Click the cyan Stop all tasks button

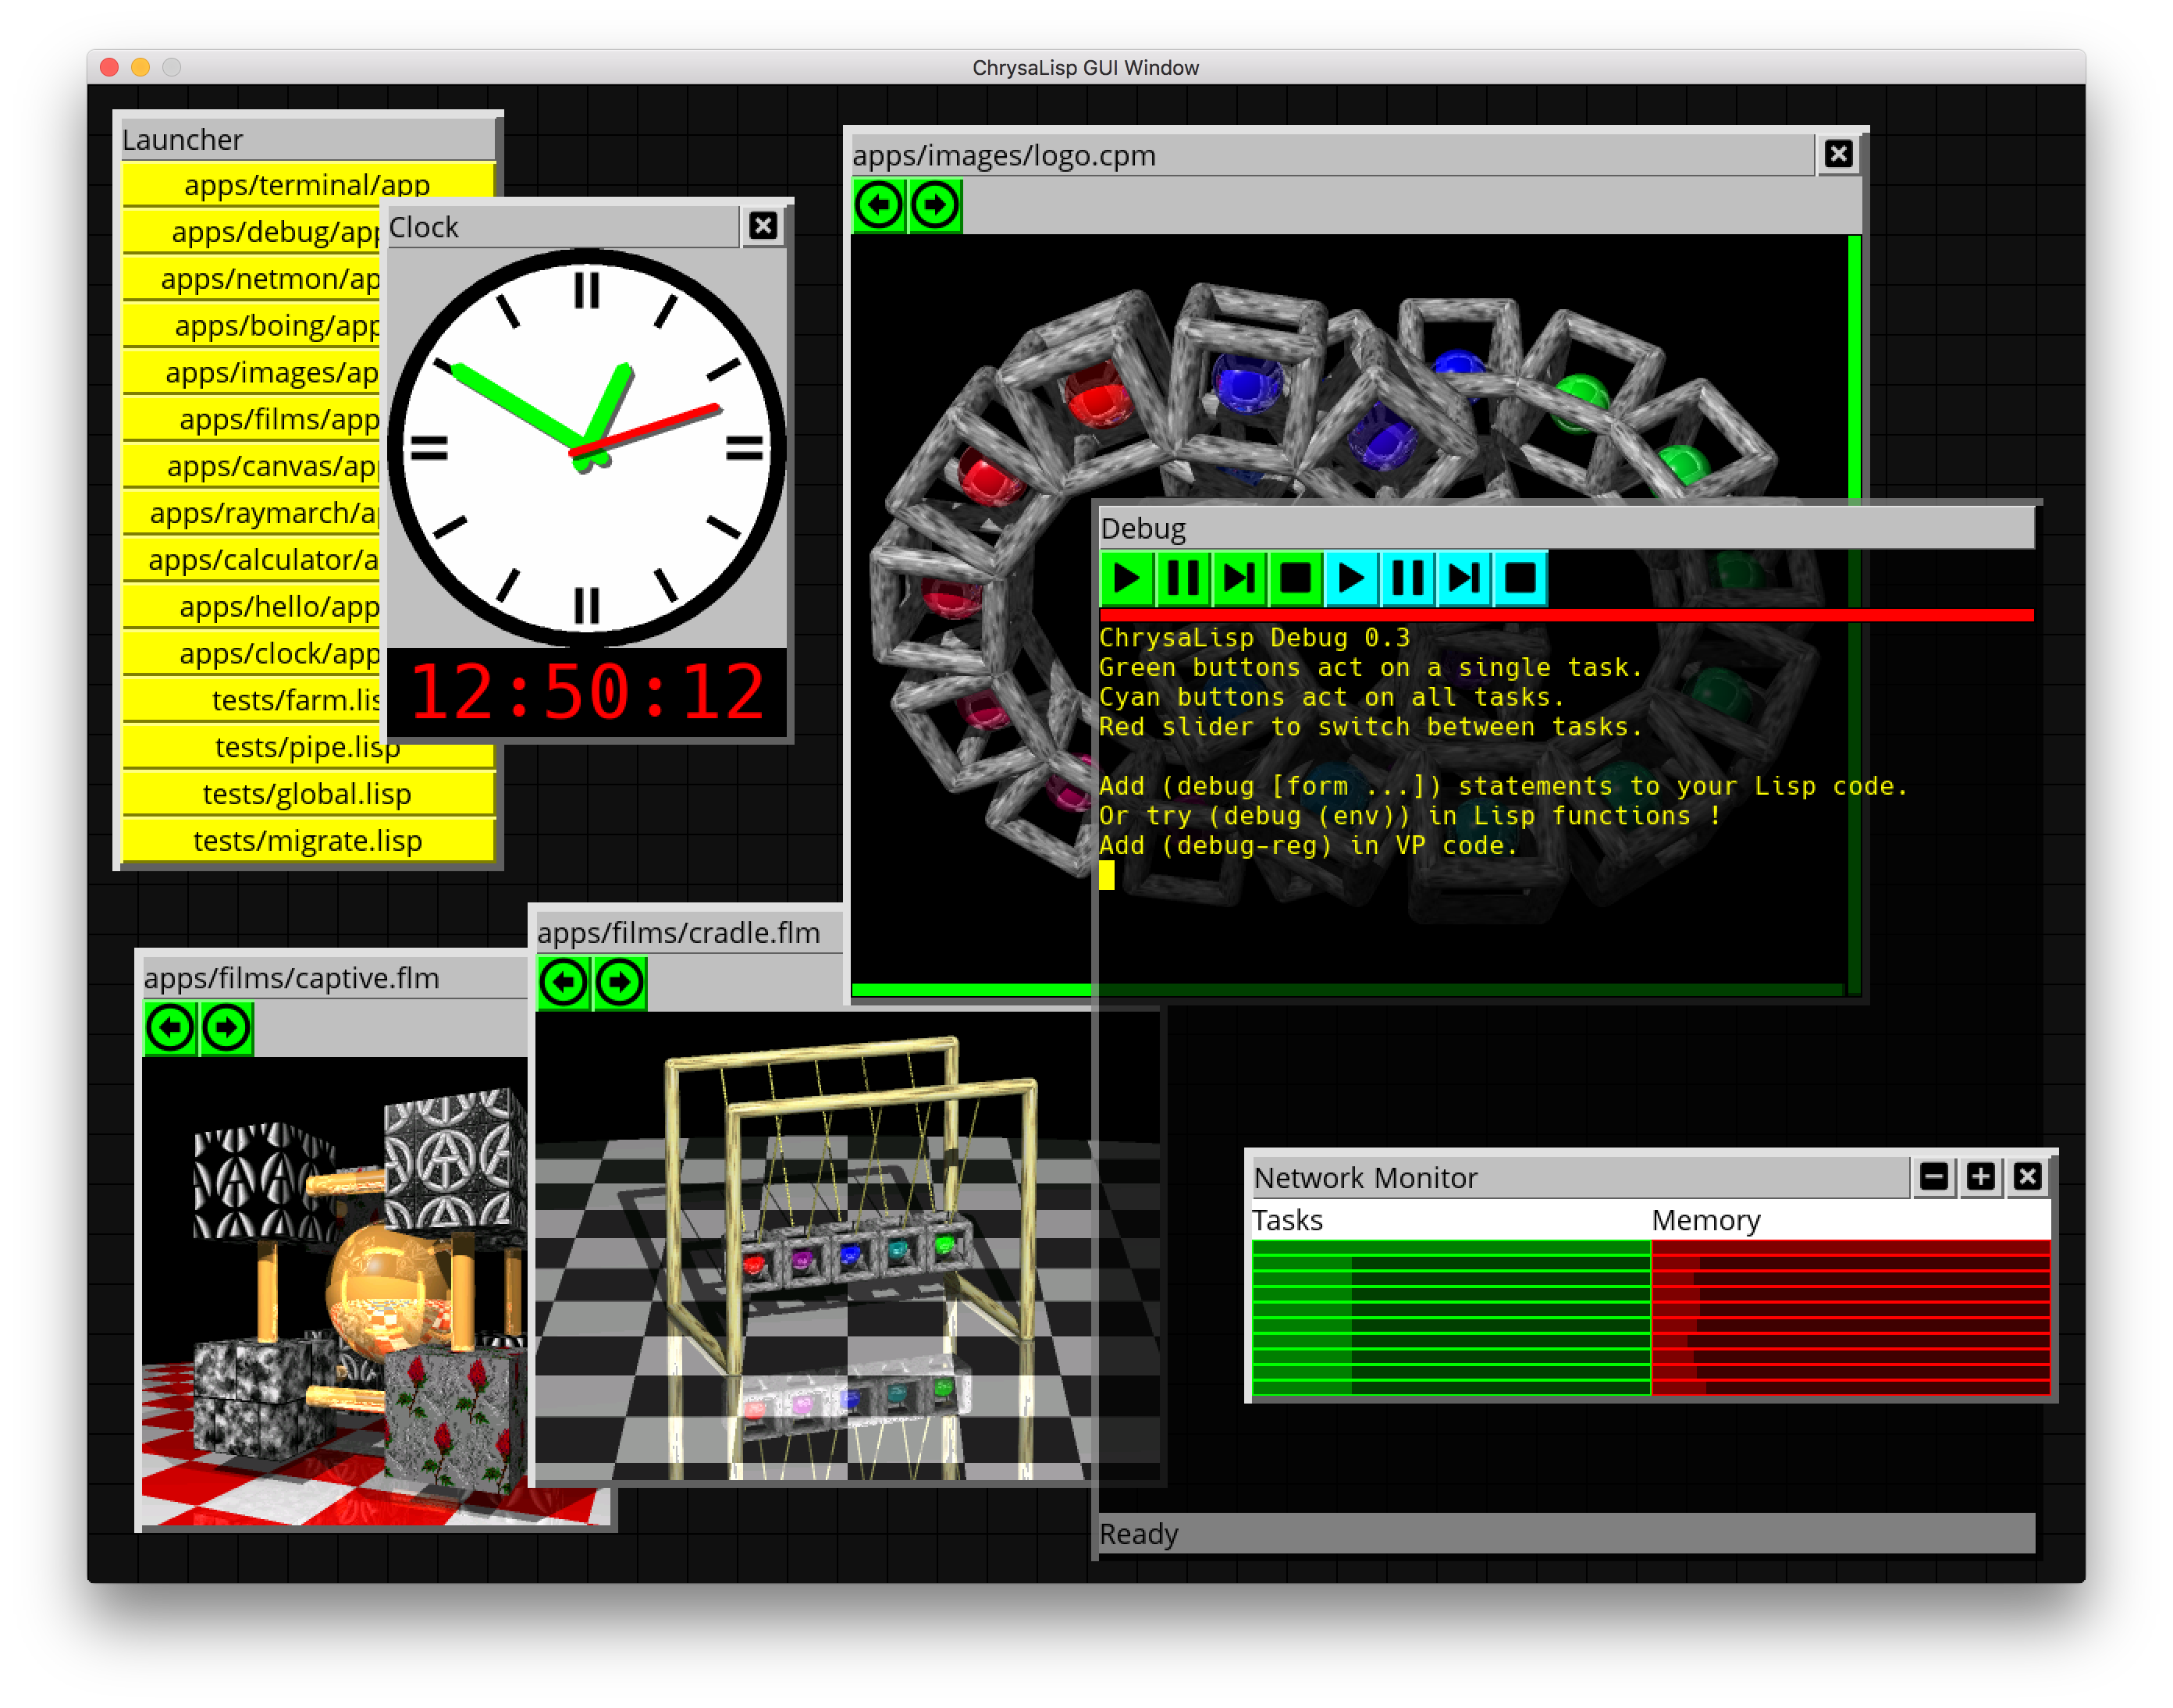coord(1520,579)
